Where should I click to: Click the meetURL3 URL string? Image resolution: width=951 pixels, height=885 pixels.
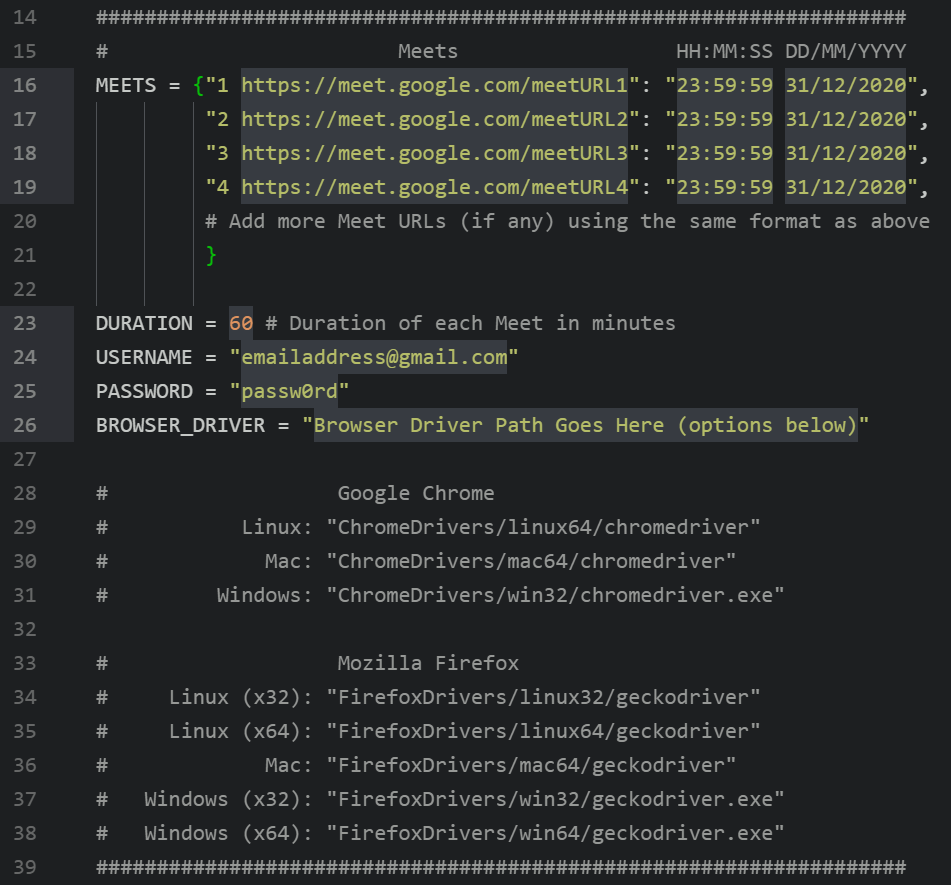tap(434, 154)
